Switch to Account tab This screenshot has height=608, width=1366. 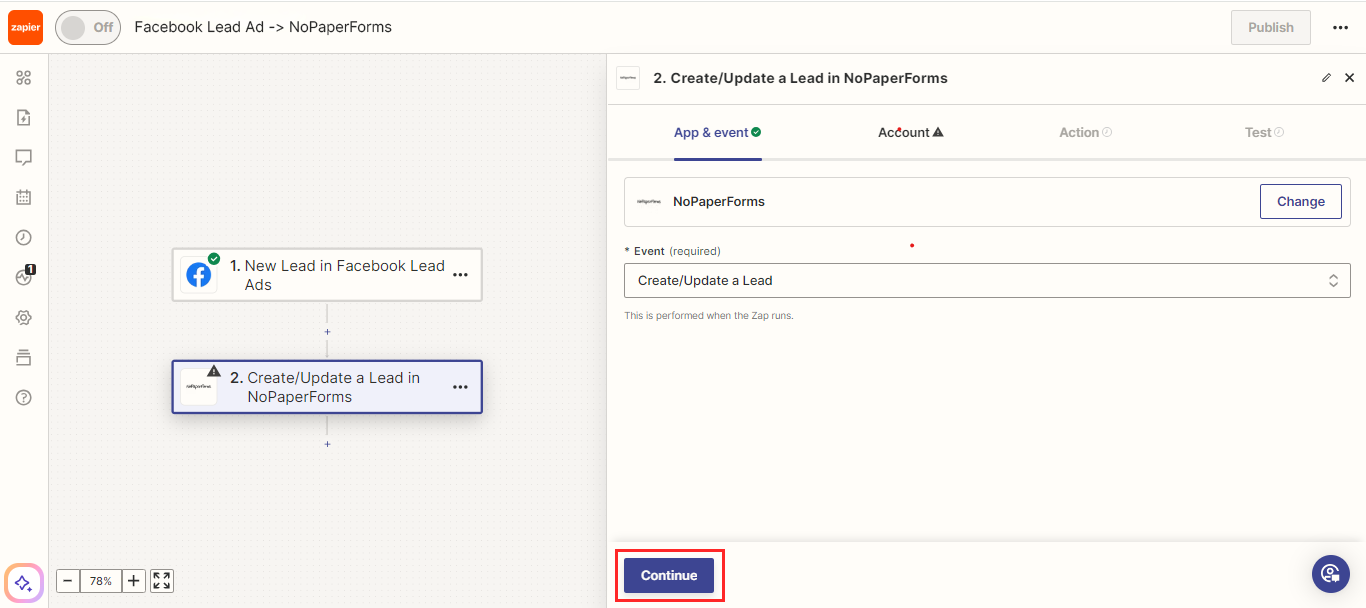pyautogui.click(x=911, y=132)
